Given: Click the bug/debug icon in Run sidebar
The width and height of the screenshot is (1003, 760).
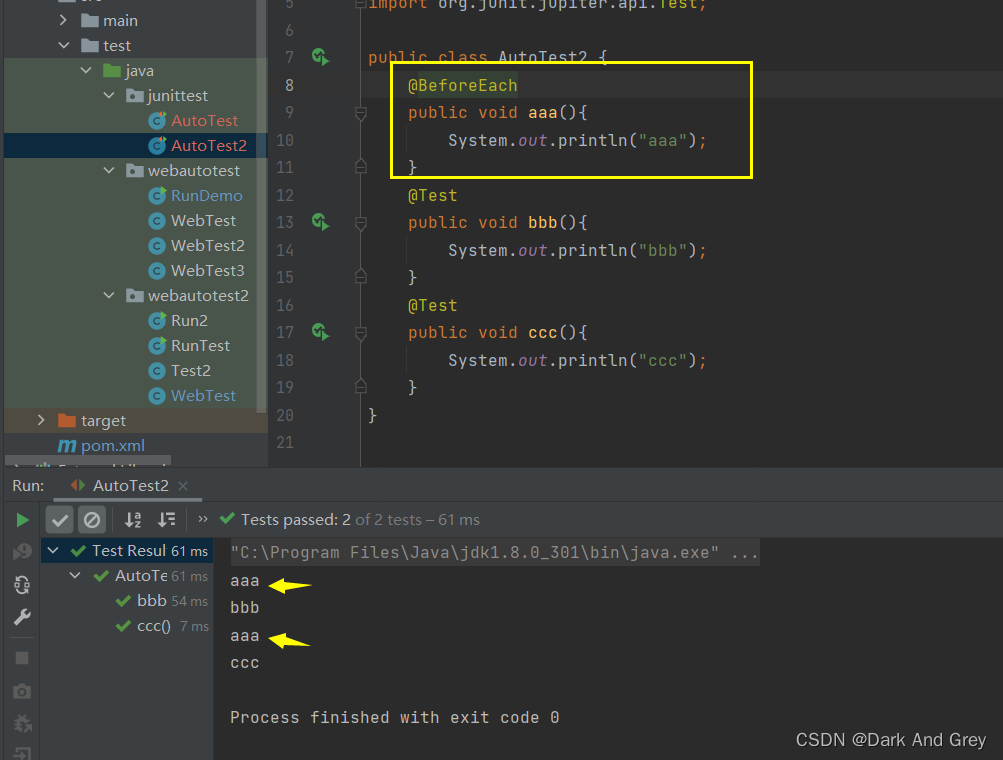Looking at the screenshot, I should coord(22,724).
